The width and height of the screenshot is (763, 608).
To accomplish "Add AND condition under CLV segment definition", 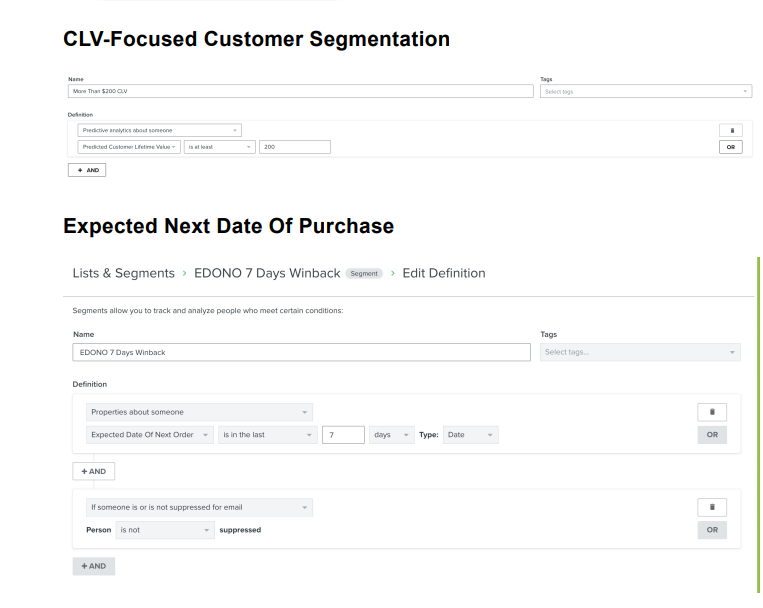I will tap(87, 170).
